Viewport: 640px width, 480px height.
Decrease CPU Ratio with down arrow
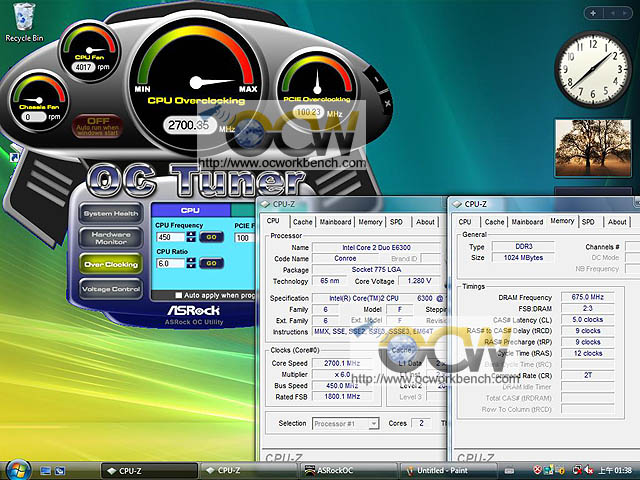click(191, 266)
